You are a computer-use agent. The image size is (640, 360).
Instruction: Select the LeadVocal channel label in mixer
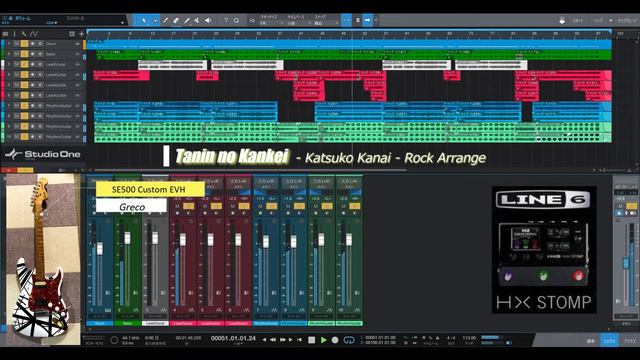coord(155,323)
